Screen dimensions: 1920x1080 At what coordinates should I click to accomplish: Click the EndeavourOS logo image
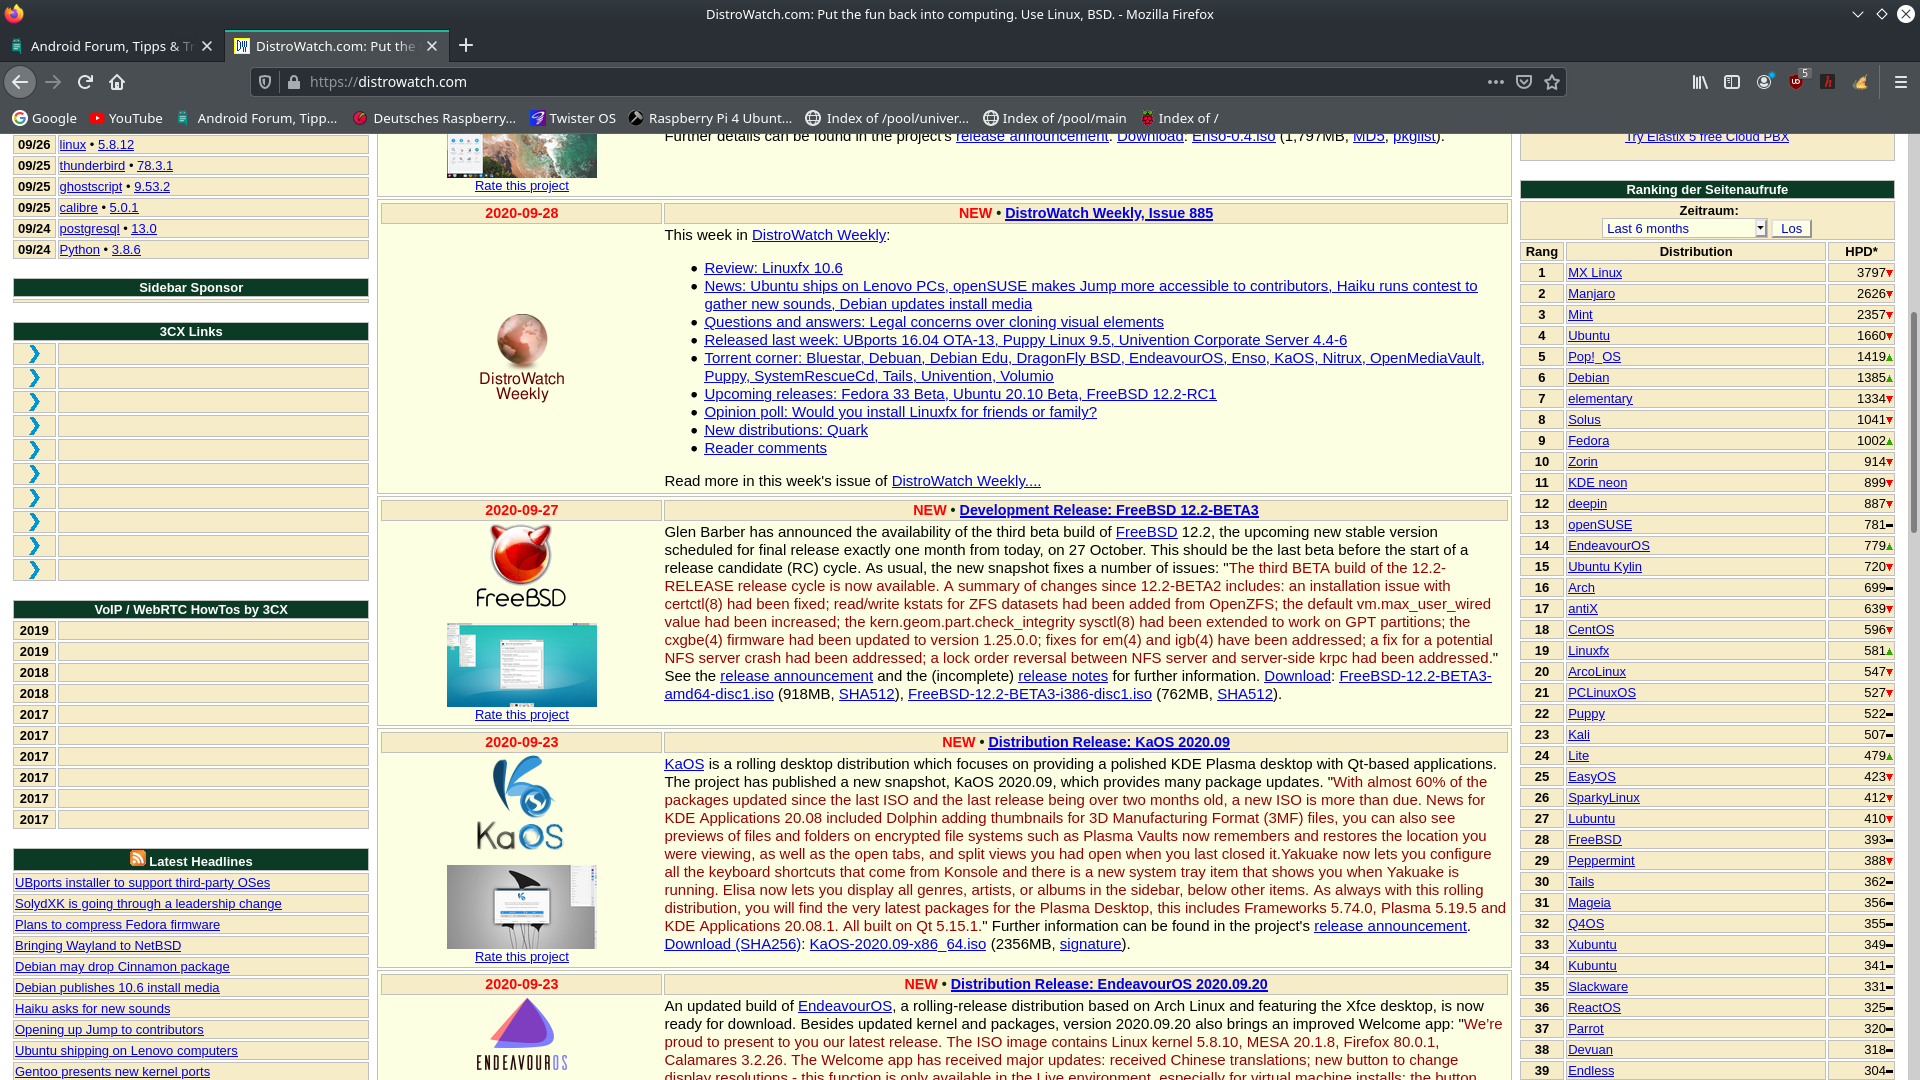(522, 1035)
